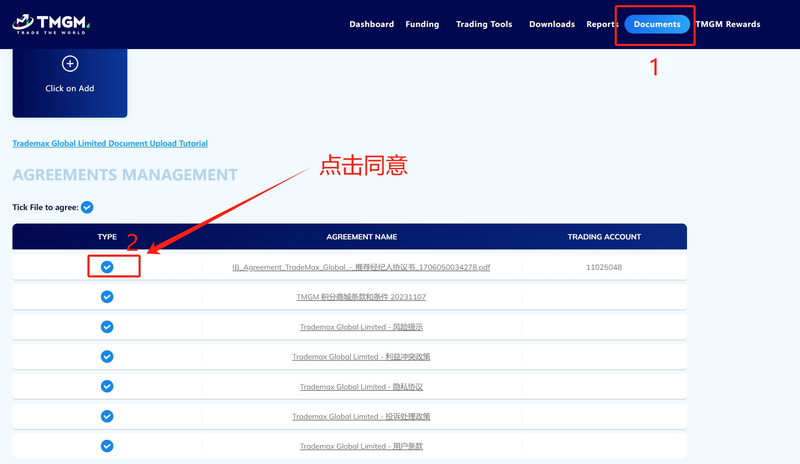Open the IB_Agreement_TradeMax_Global pdf link
800x464 pixels.
coord(361,267)
